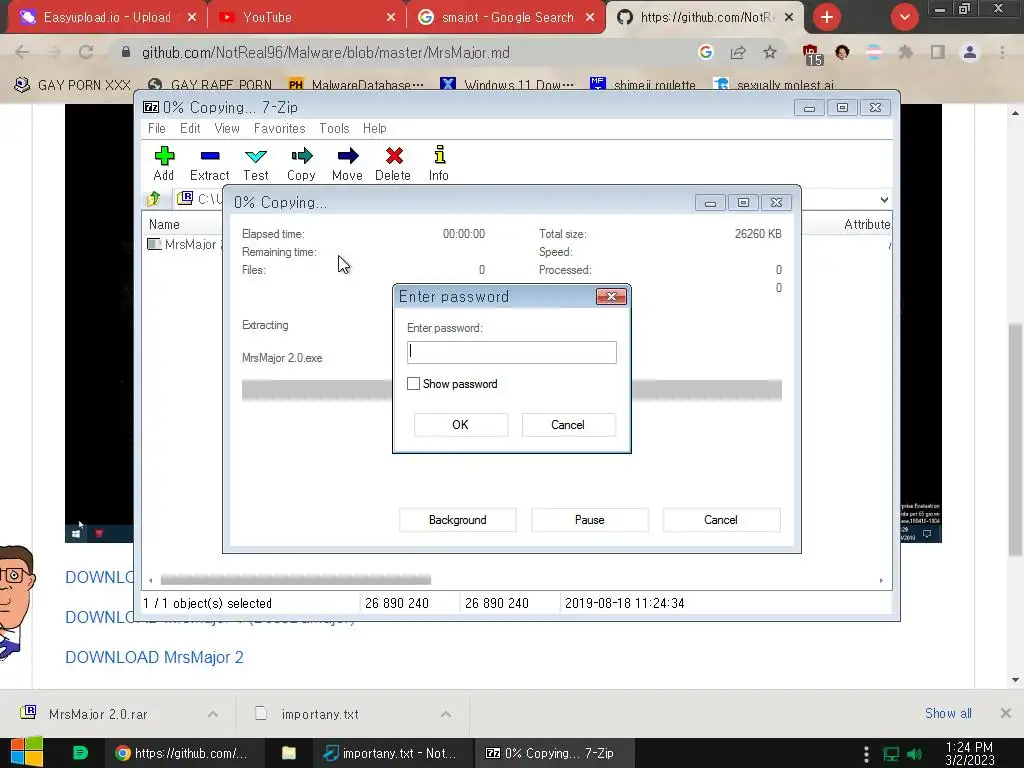
Task: Go back in browser history
Action: pos(22,52)
